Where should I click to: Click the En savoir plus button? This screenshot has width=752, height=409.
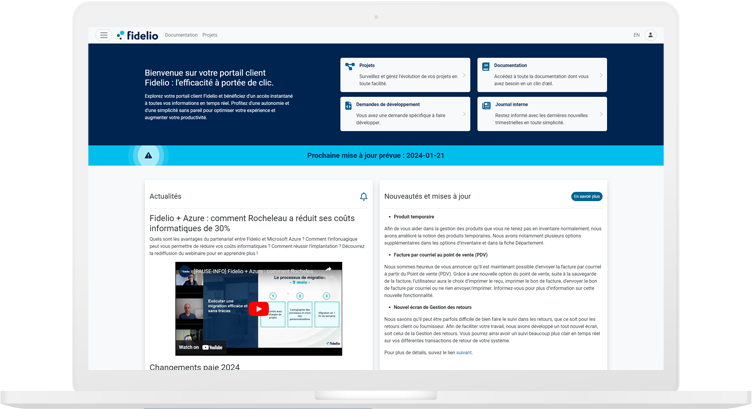[587, 197]
